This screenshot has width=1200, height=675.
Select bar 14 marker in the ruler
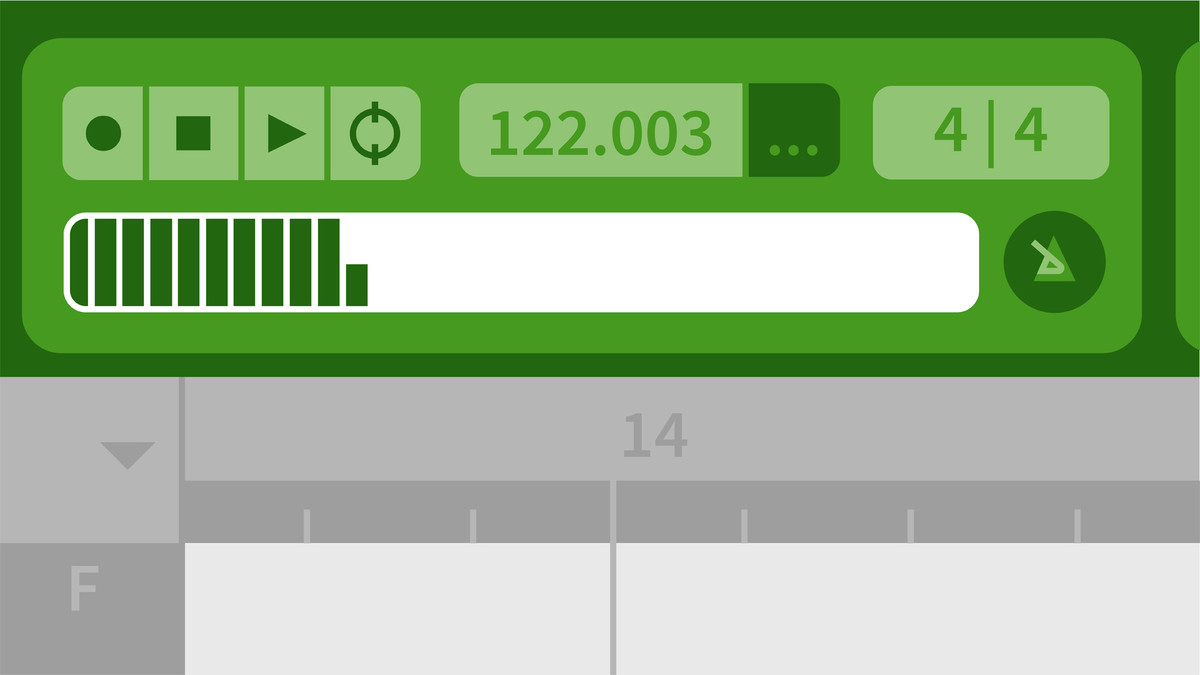click(655, 435)
